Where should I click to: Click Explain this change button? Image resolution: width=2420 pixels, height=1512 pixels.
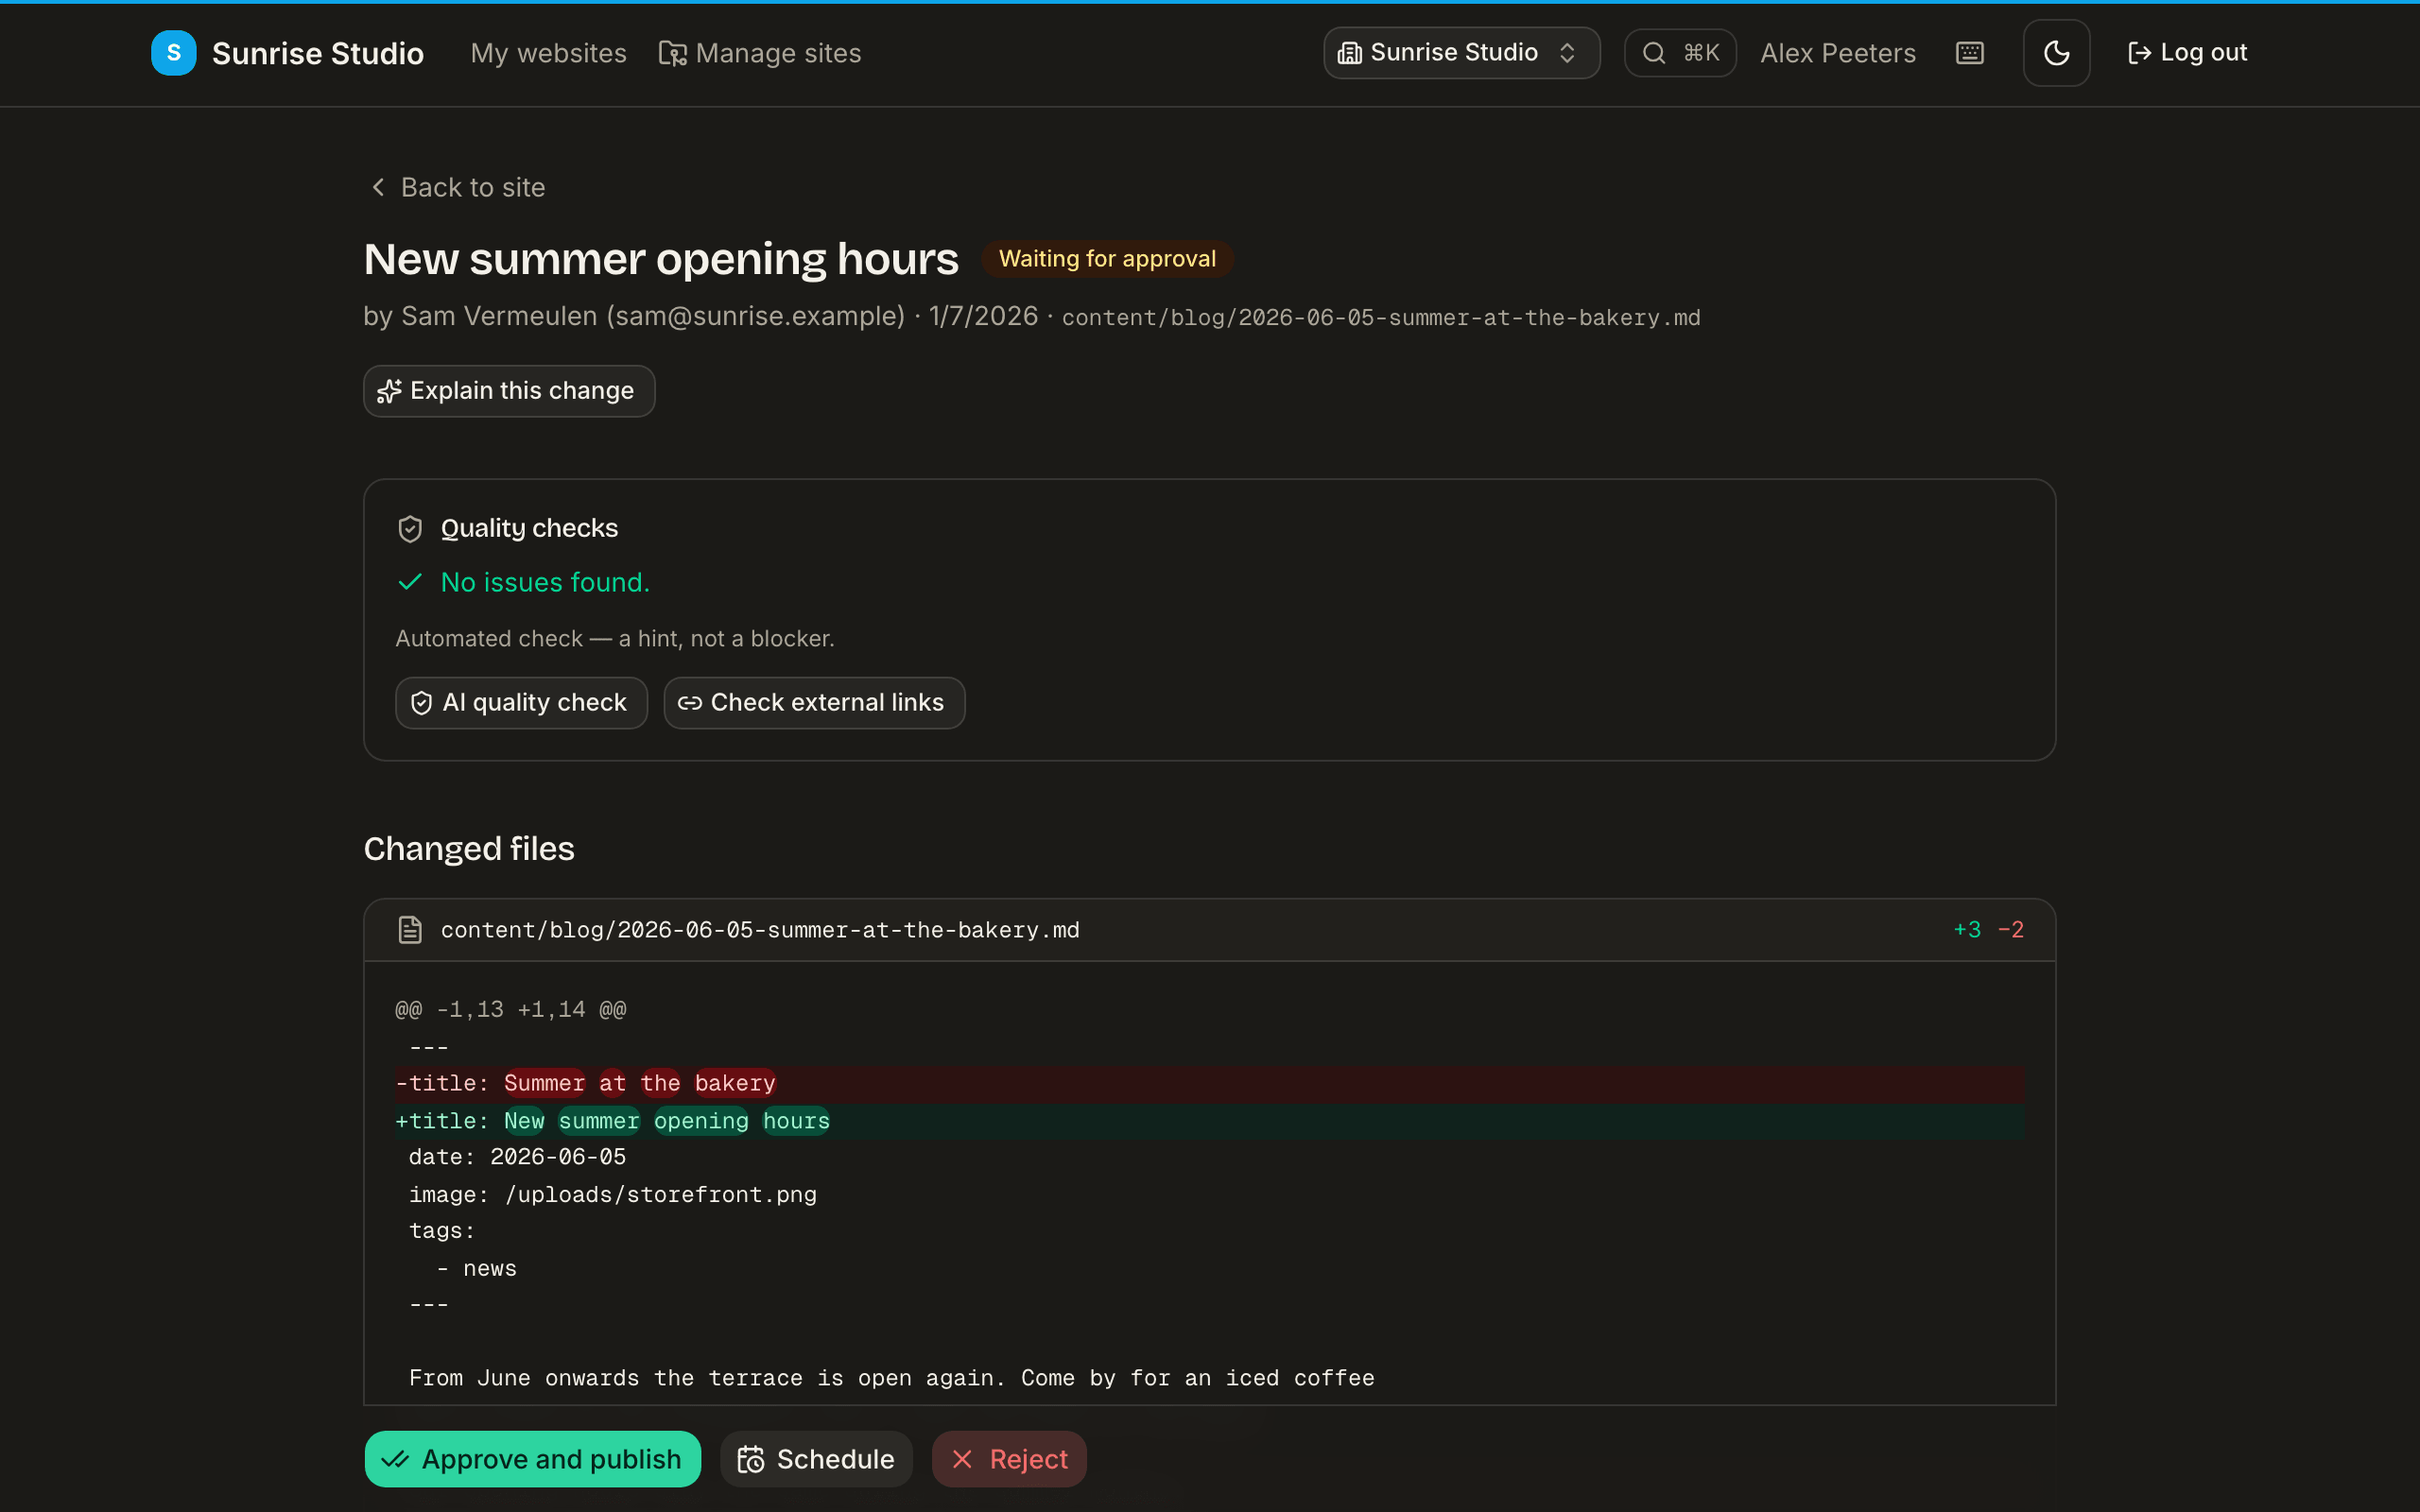(x=509, y=391)
